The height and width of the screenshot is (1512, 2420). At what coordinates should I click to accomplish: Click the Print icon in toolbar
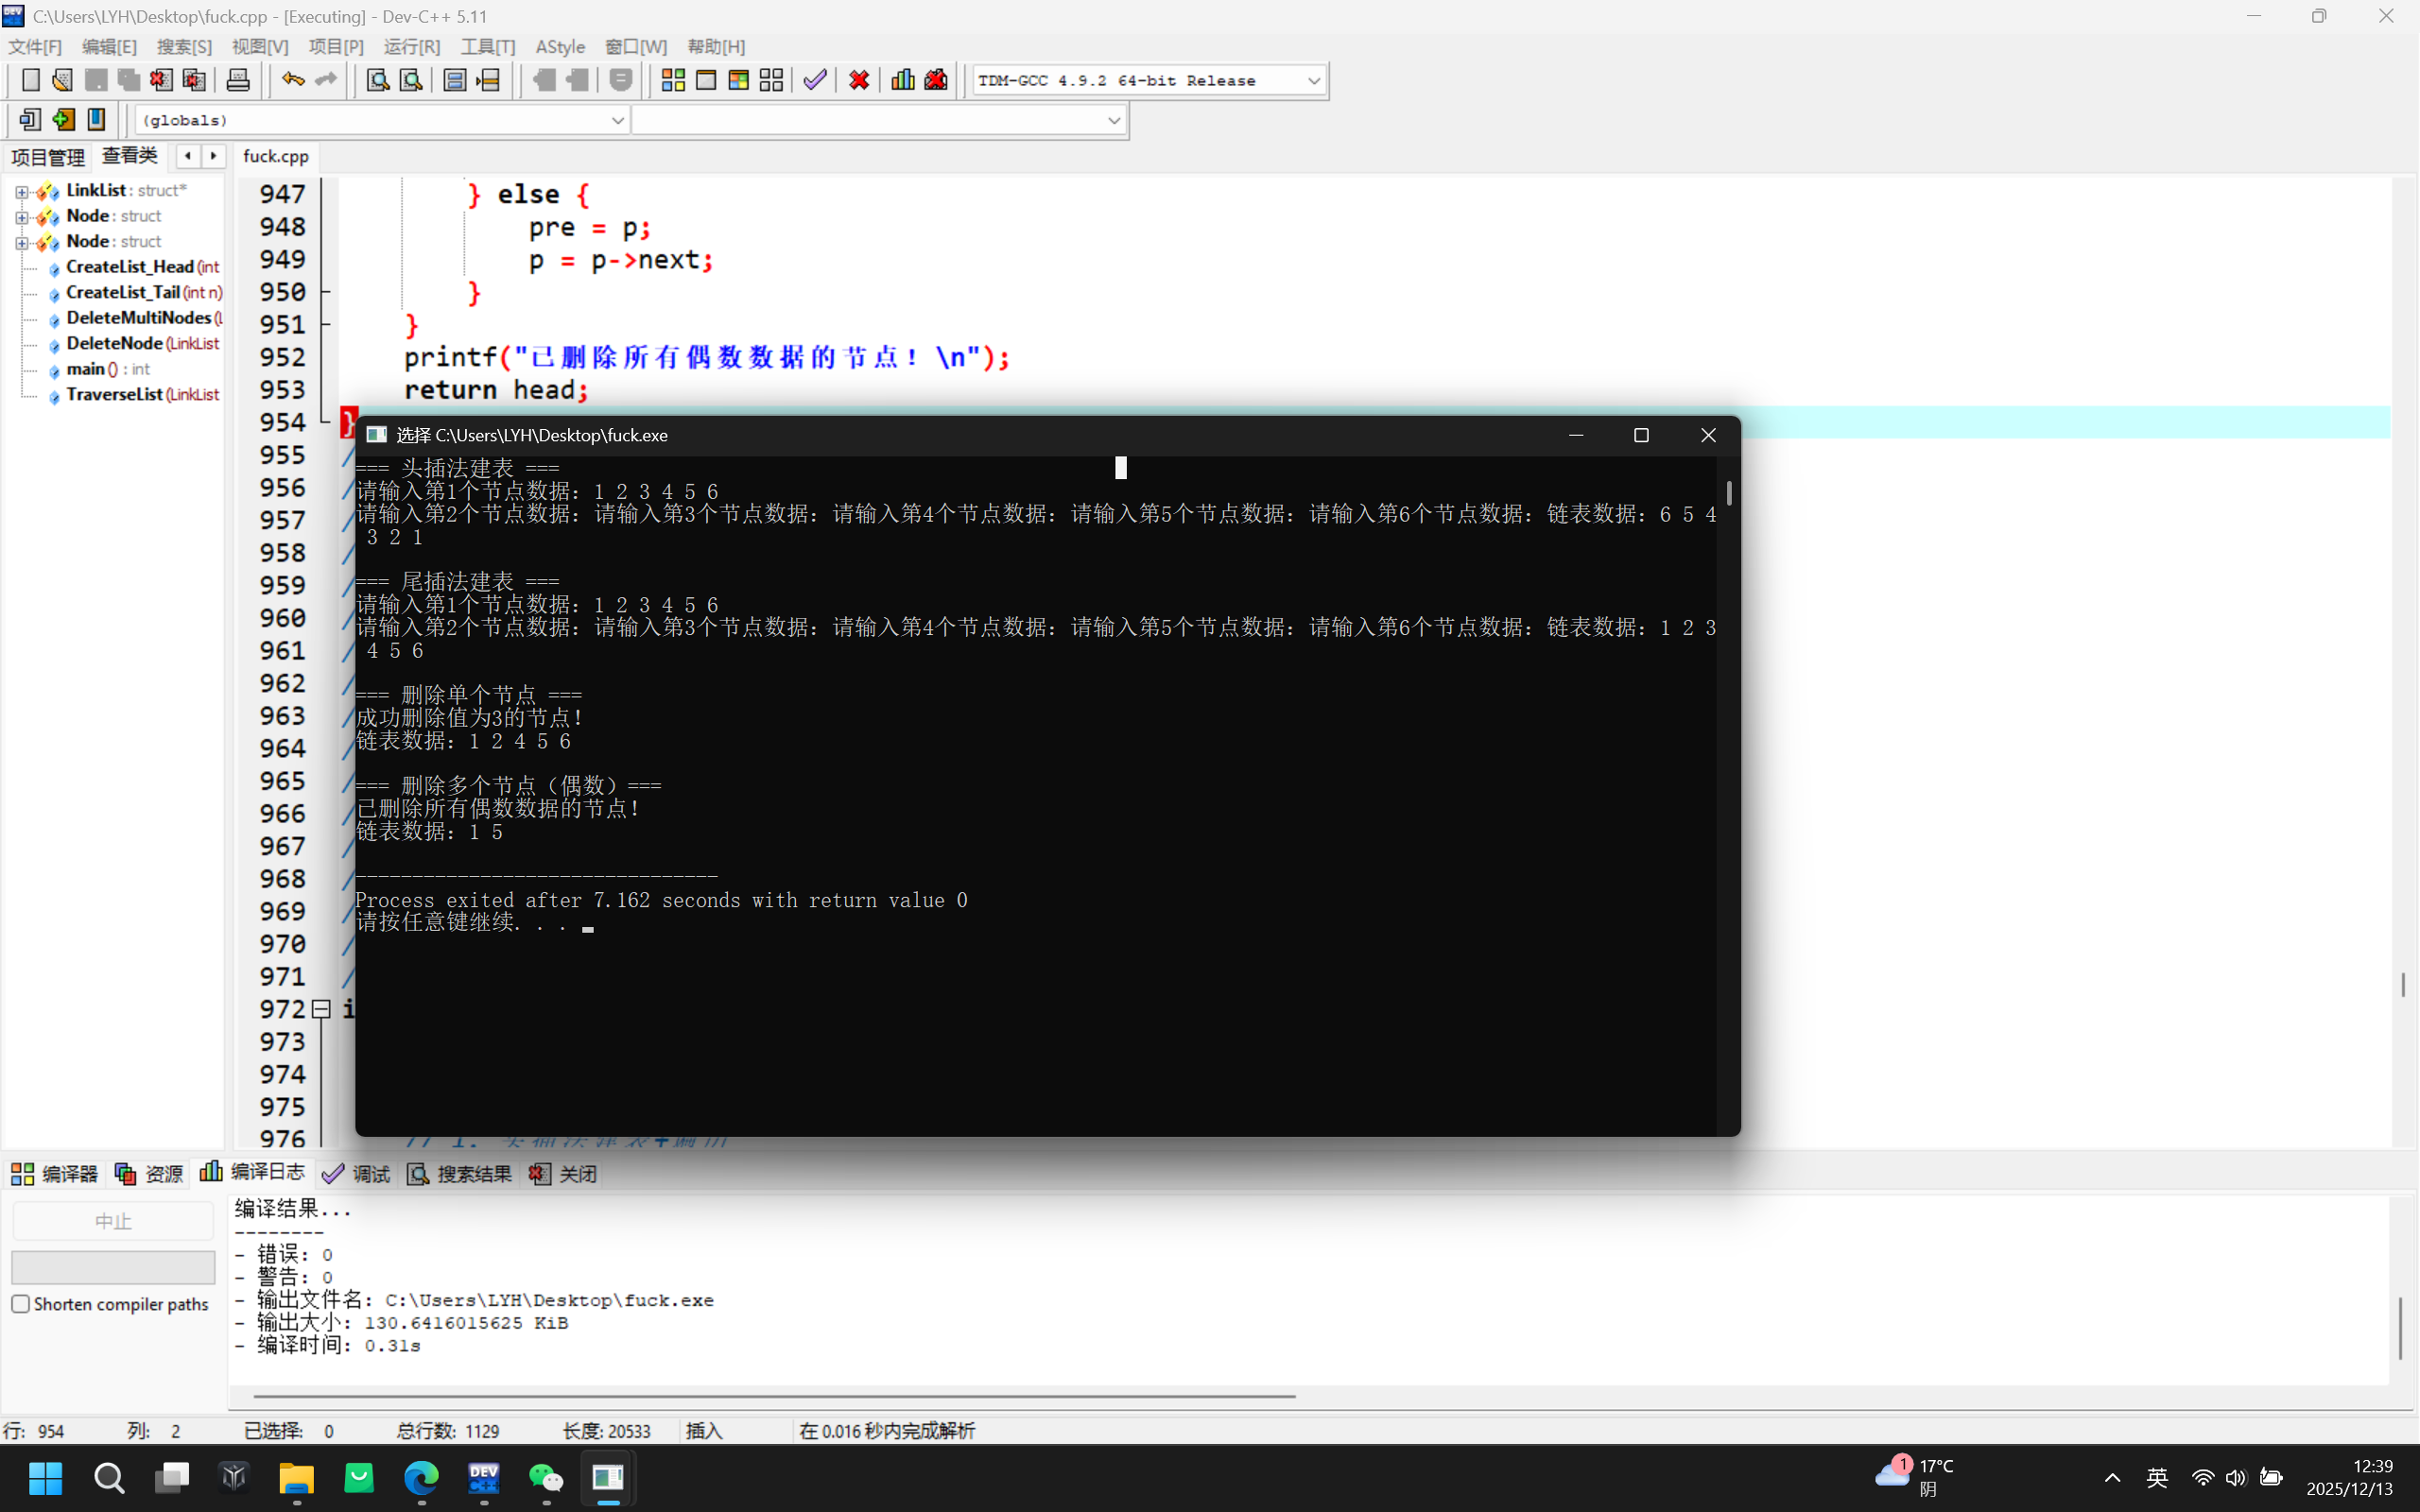coord(238,80)
